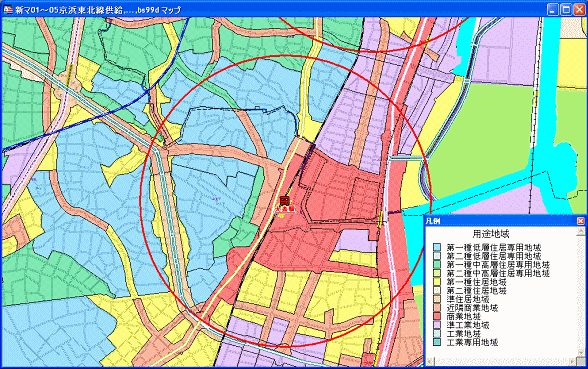Select the 第一種中高層住居専用地域 green swatch

click(x=437, y=265)
